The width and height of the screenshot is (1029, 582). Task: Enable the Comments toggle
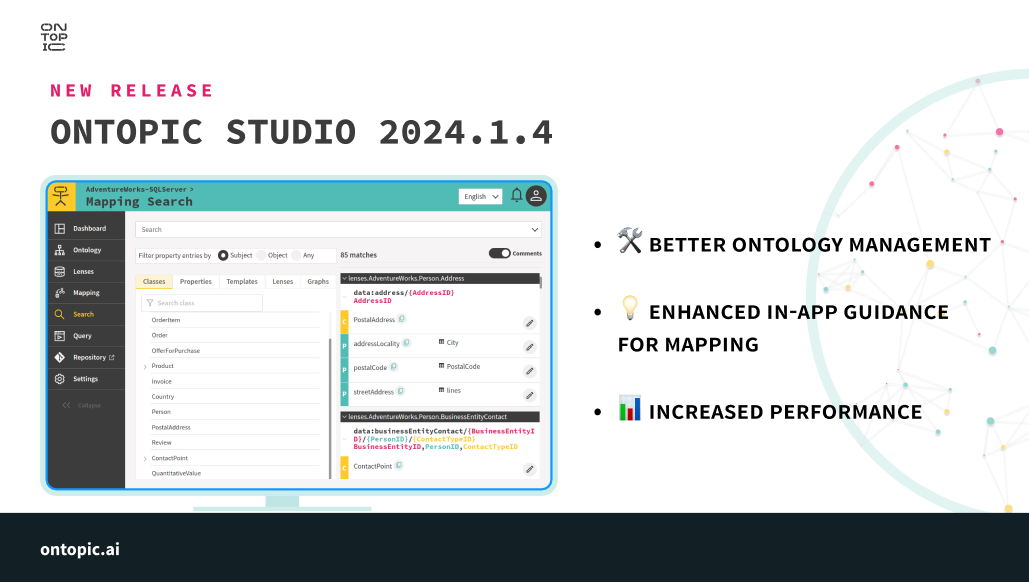point(500,253)
